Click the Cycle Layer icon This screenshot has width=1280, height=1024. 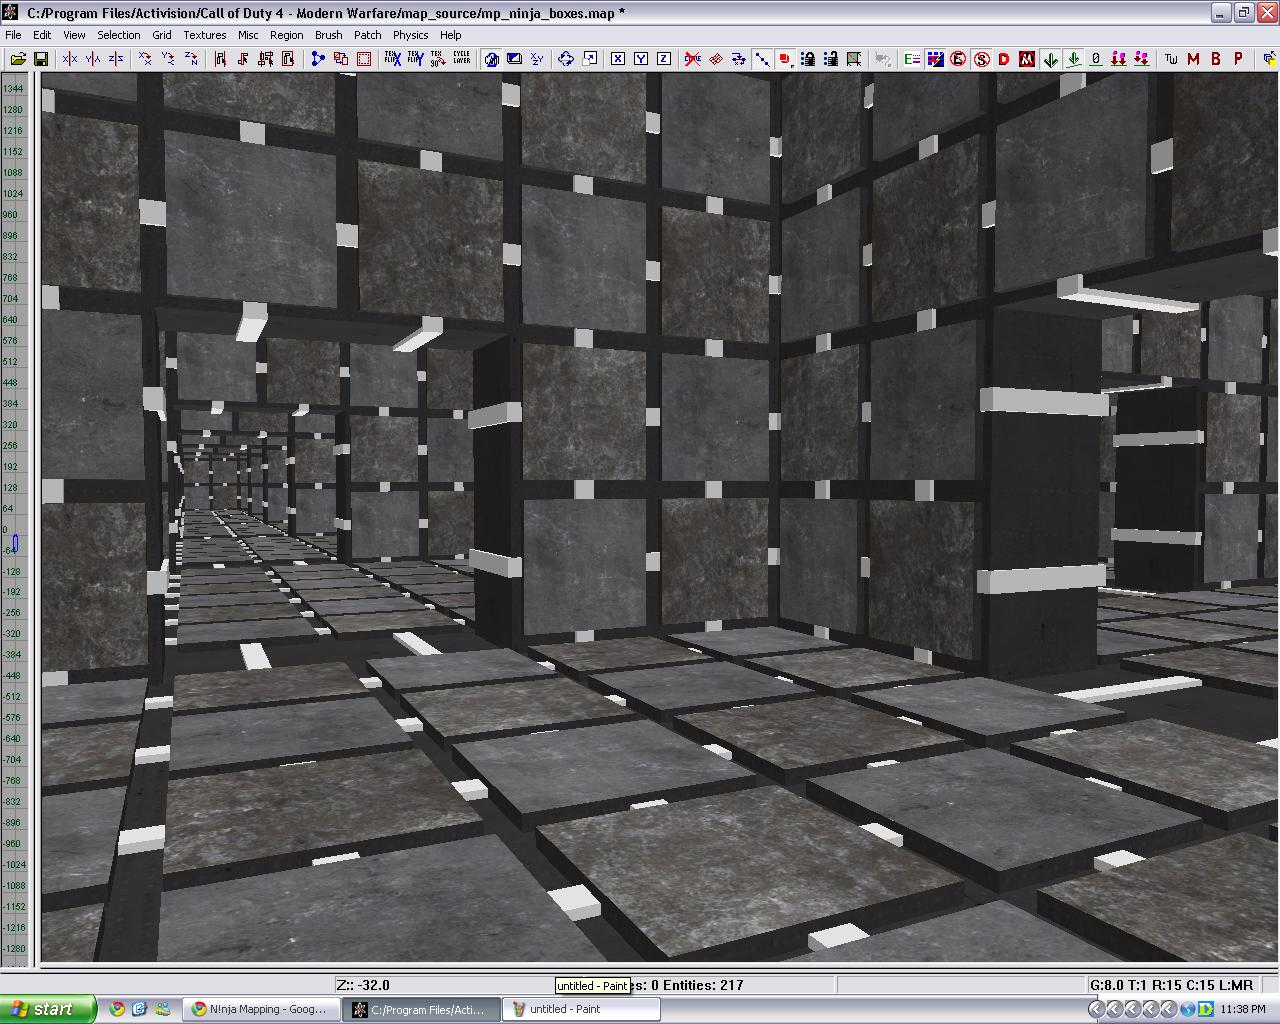click(x=461, y=59)
